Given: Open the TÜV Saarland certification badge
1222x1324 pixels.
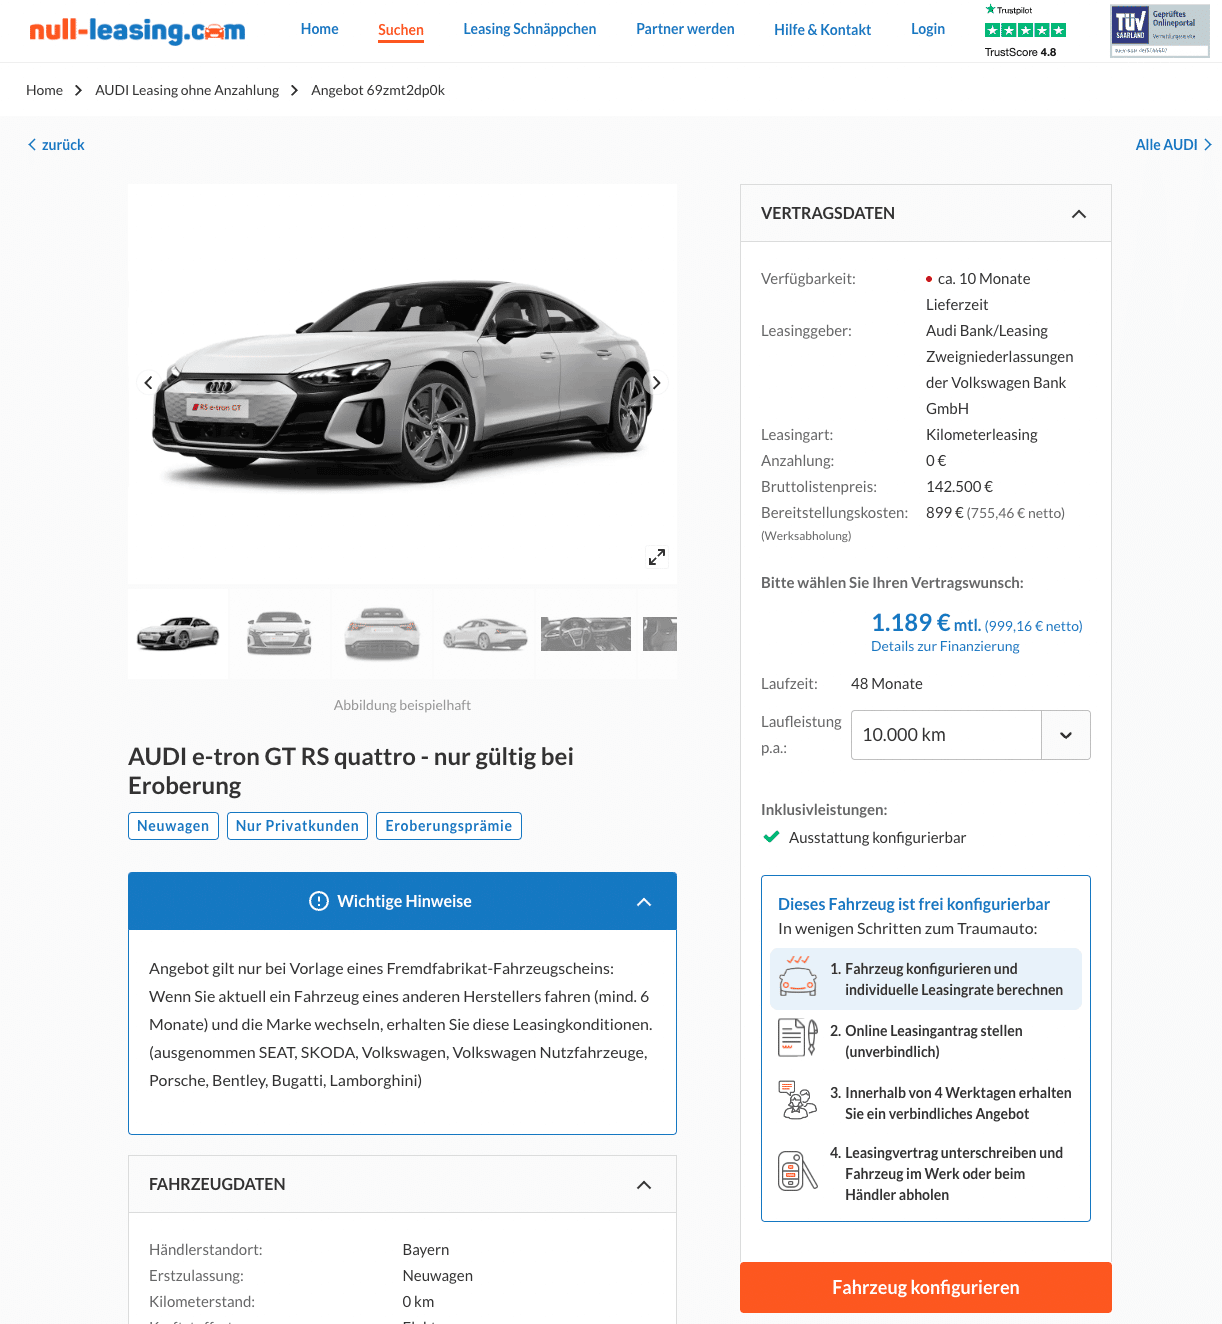Looking at the screenshot, I should click(x=1160, y=31).
